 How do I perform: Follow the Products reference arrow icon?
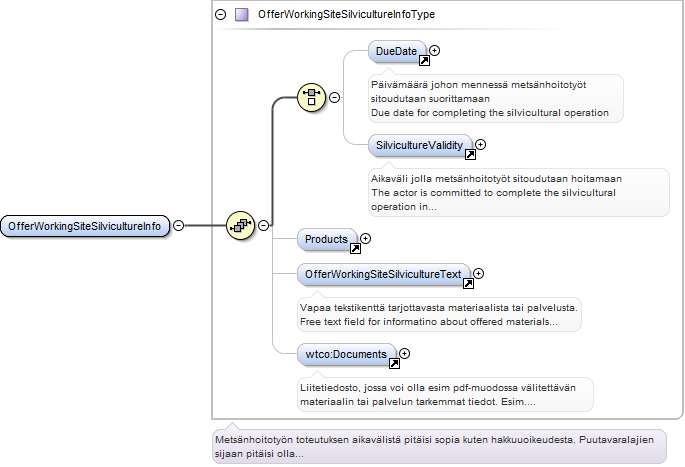click(x=355, y=249)
